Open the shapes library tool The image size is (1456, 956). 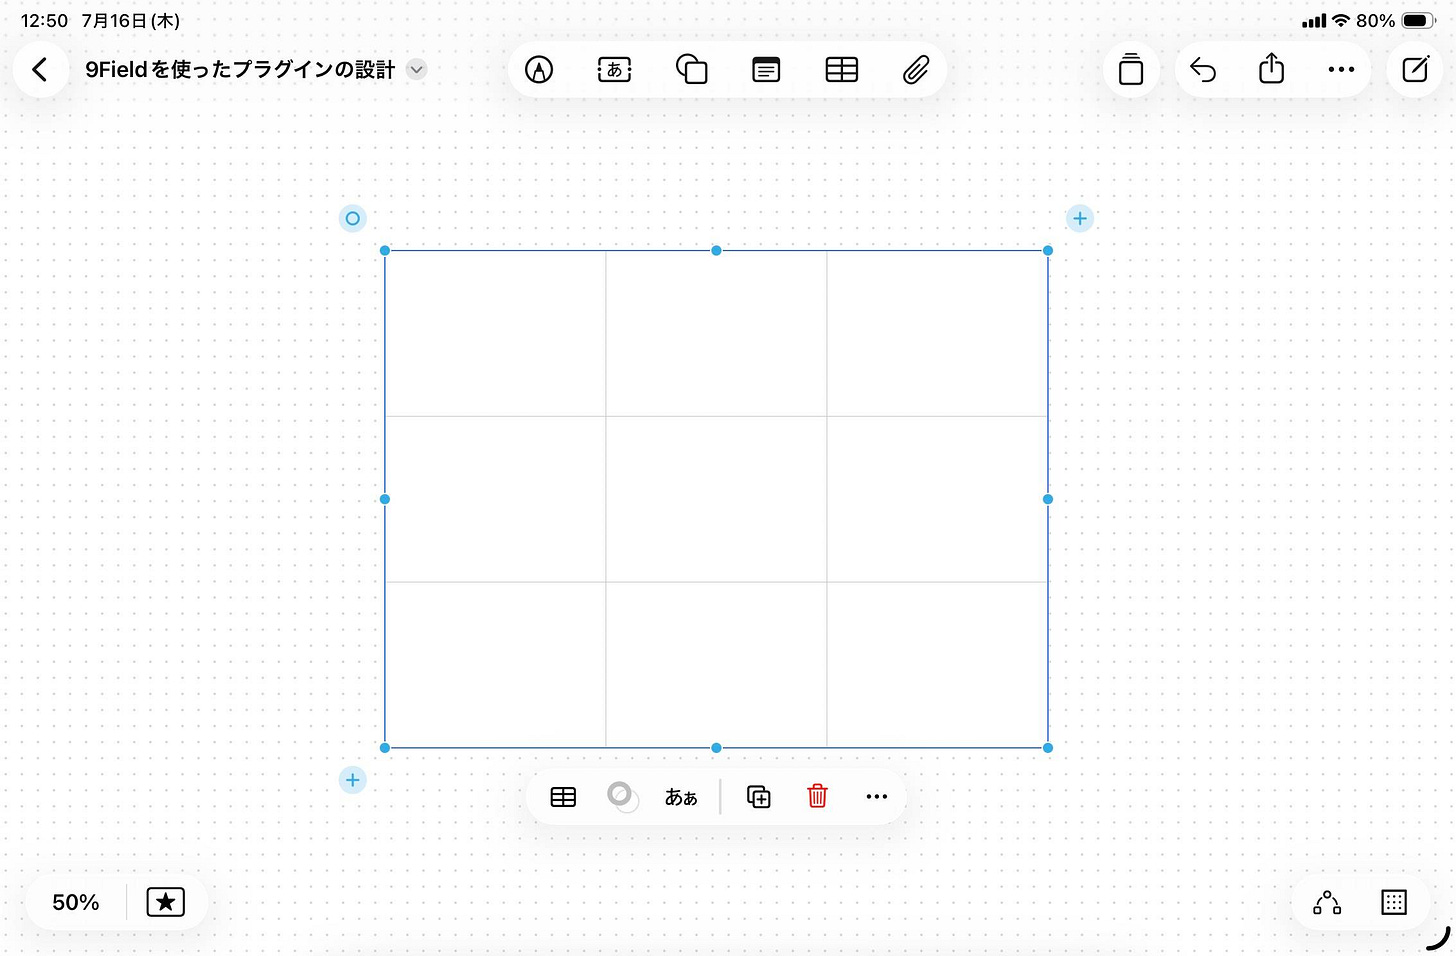point(691,70)
